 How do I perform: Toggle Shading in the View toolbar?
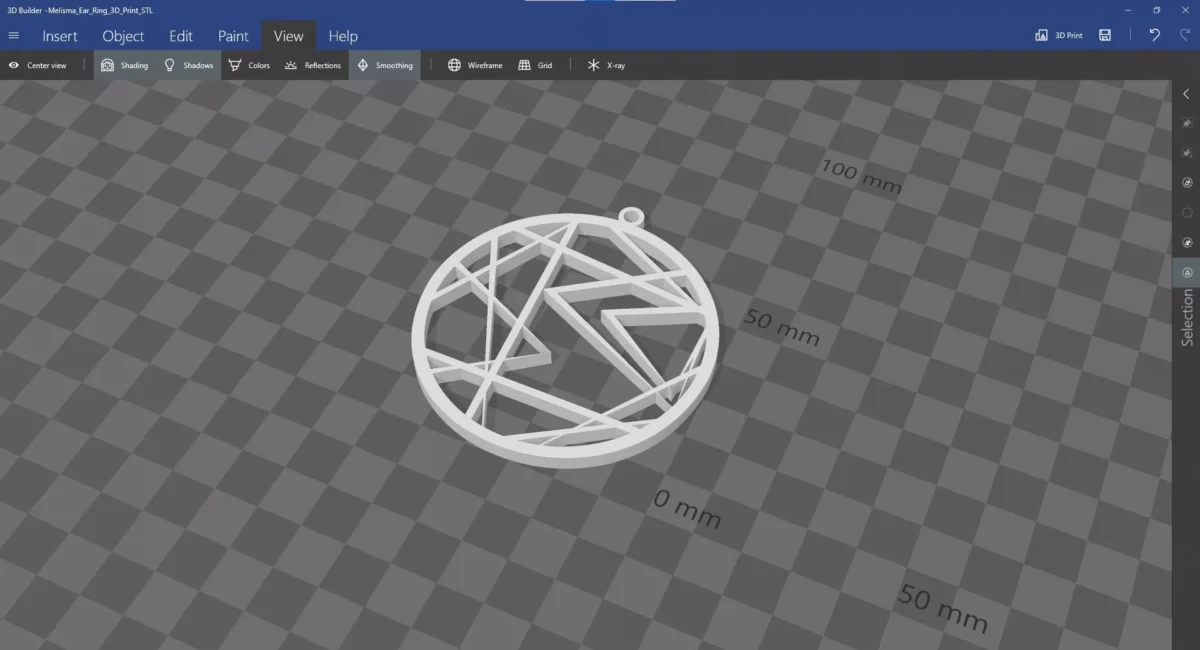tap(124, 65)
